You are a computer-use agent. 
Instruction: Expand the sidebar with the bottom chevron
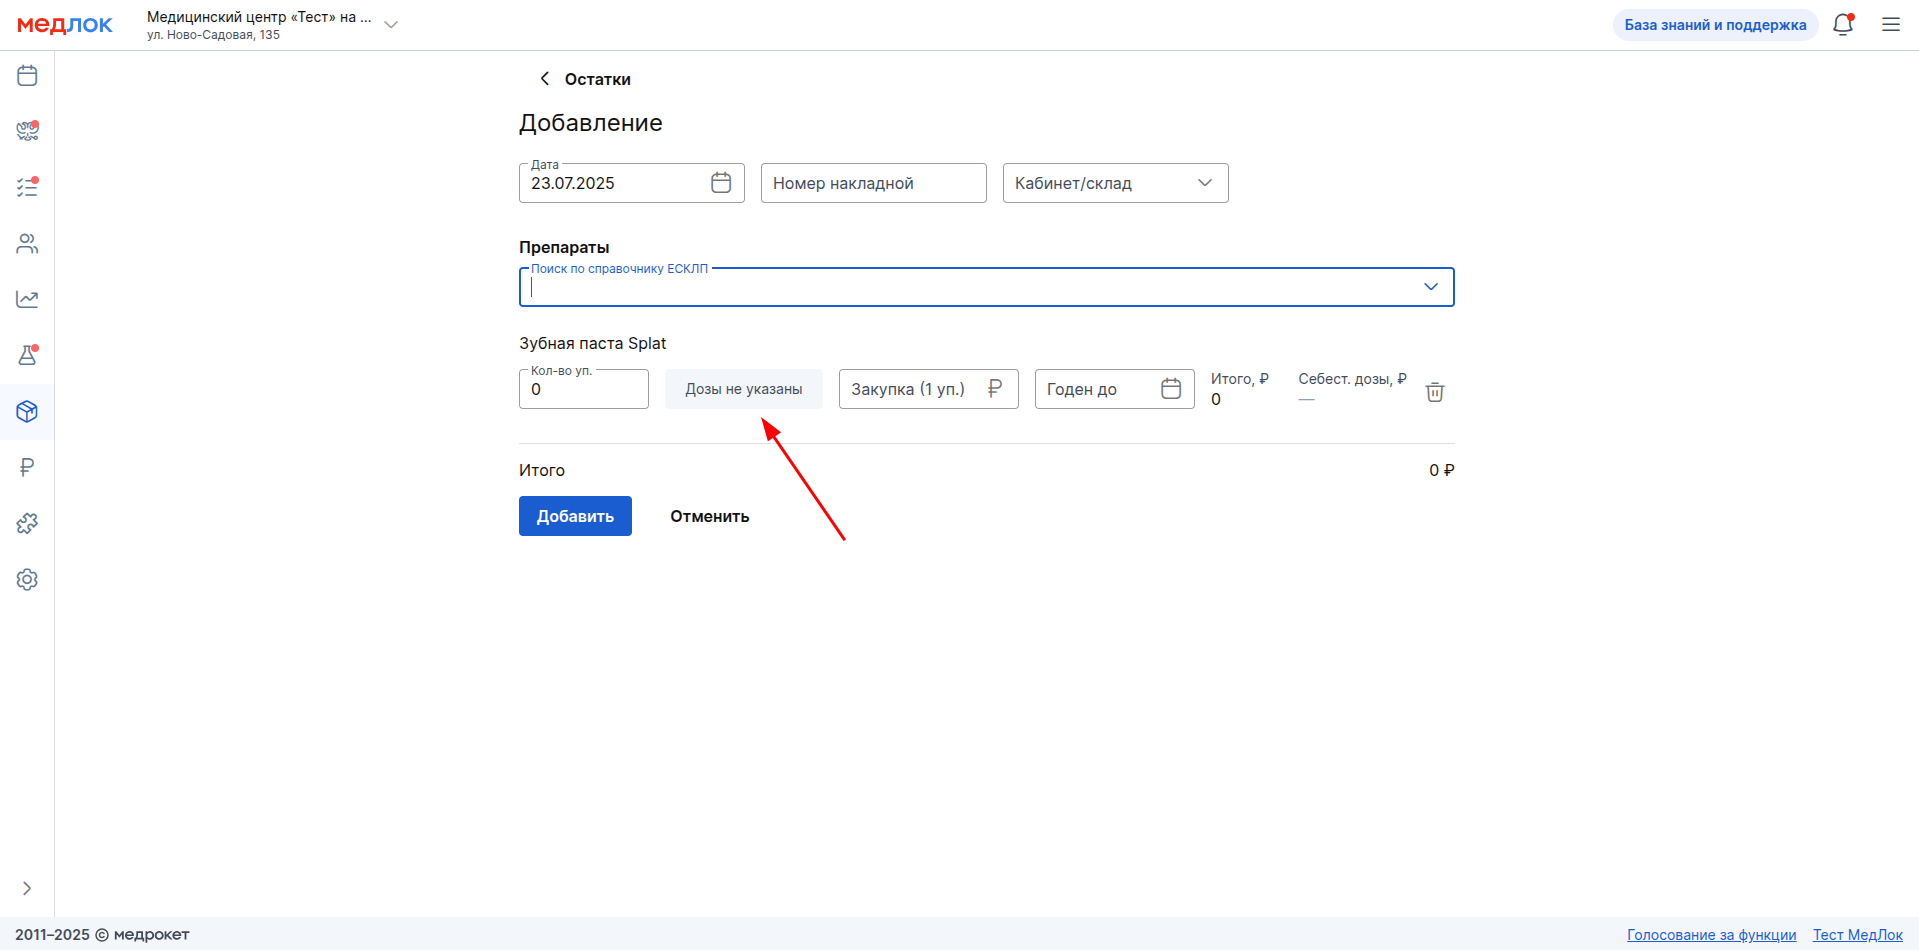[x=27, y=888]
